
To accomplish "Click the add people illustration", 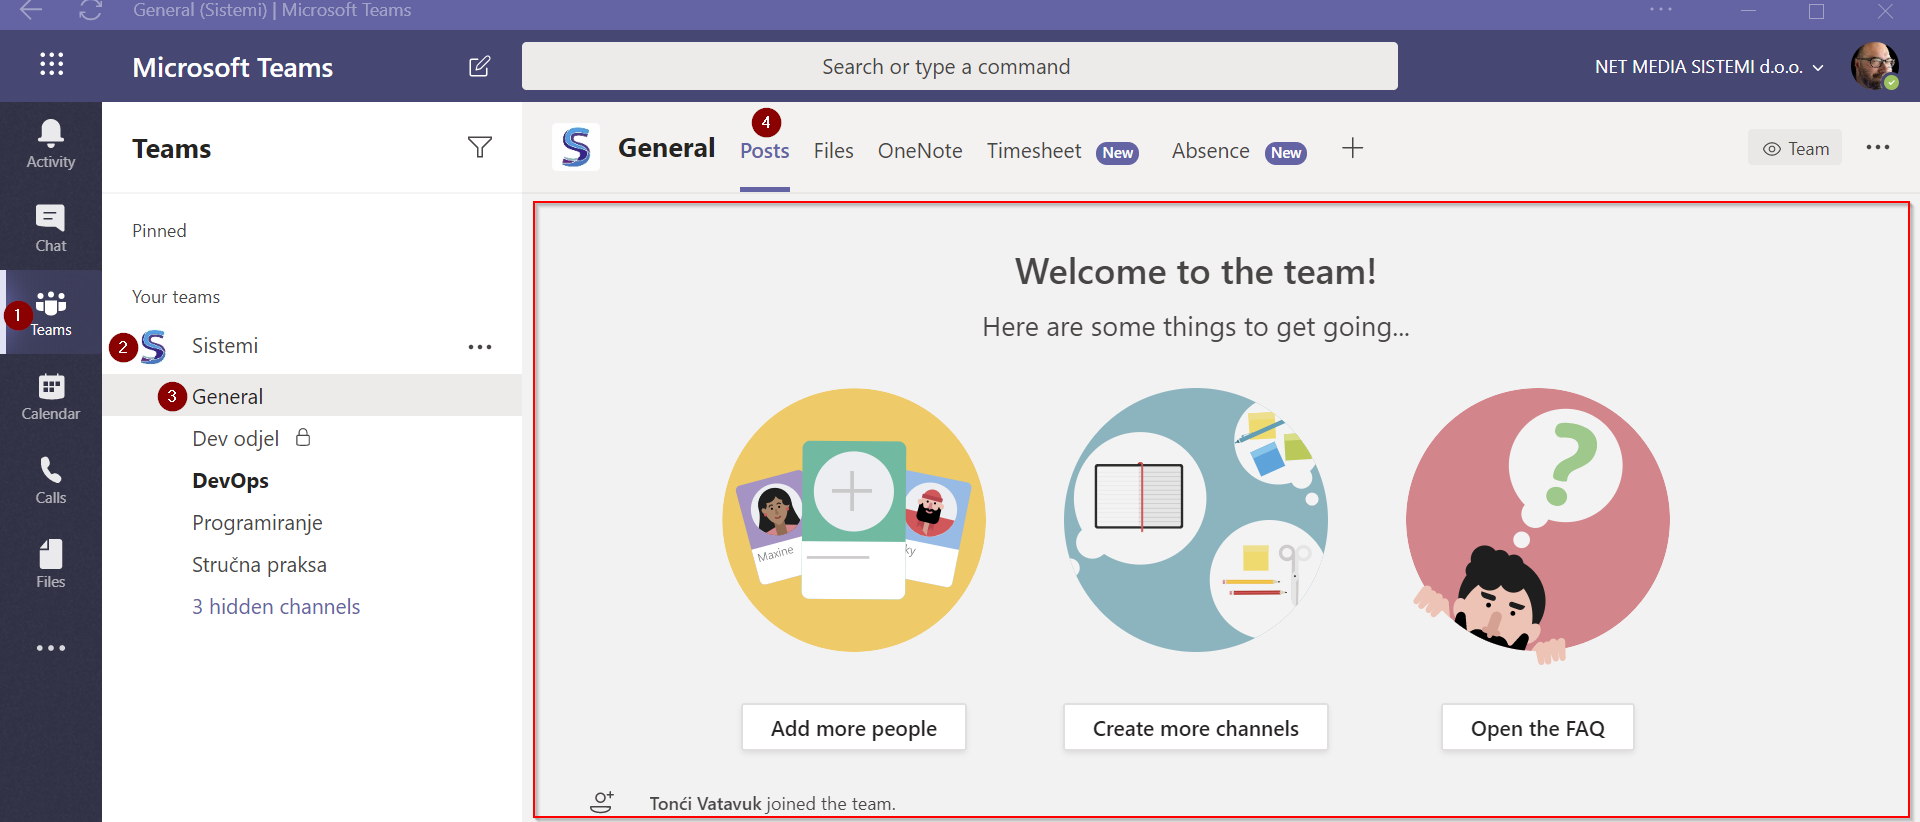I will pyautogui.click(x=854, y=520).
